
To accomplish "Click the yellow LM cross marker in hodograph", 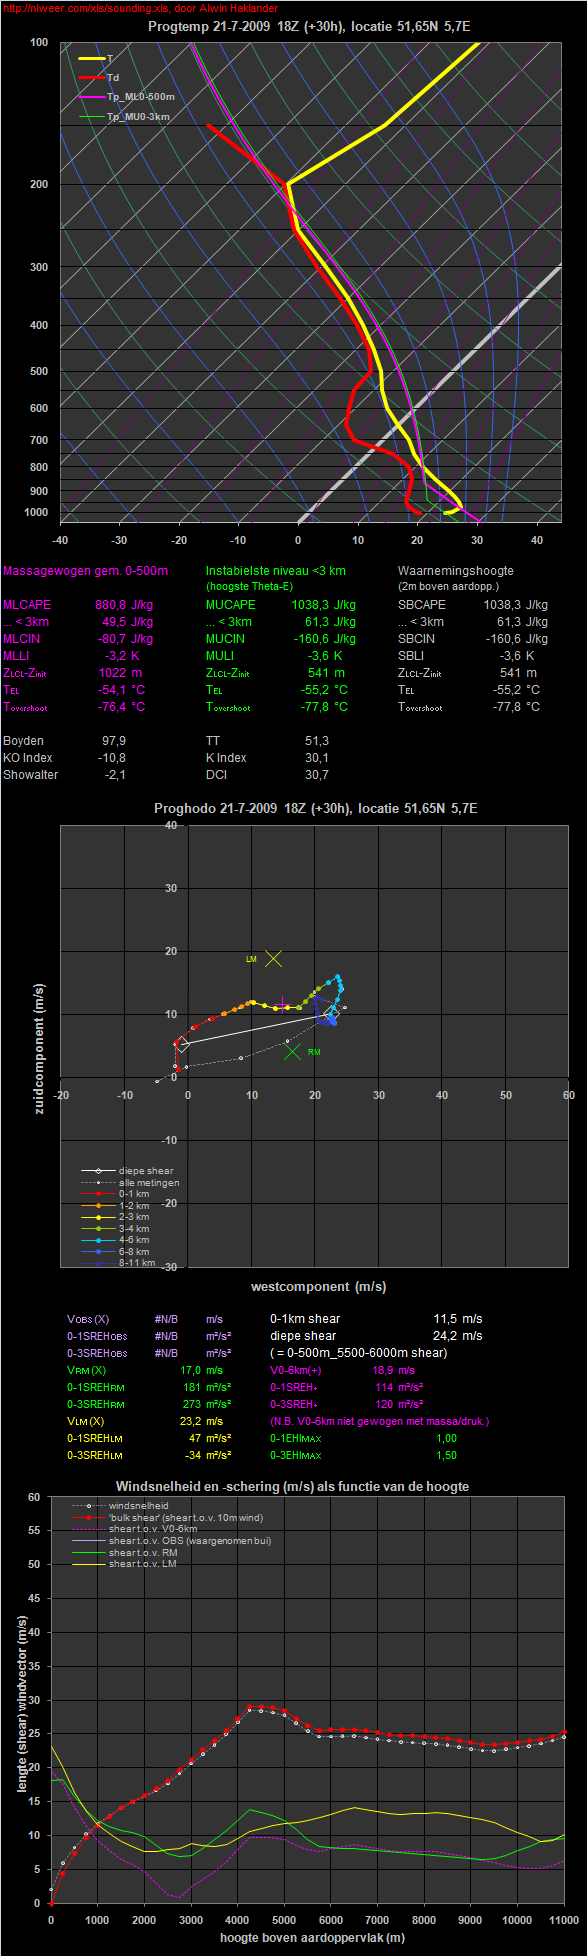I will [274, 958].
